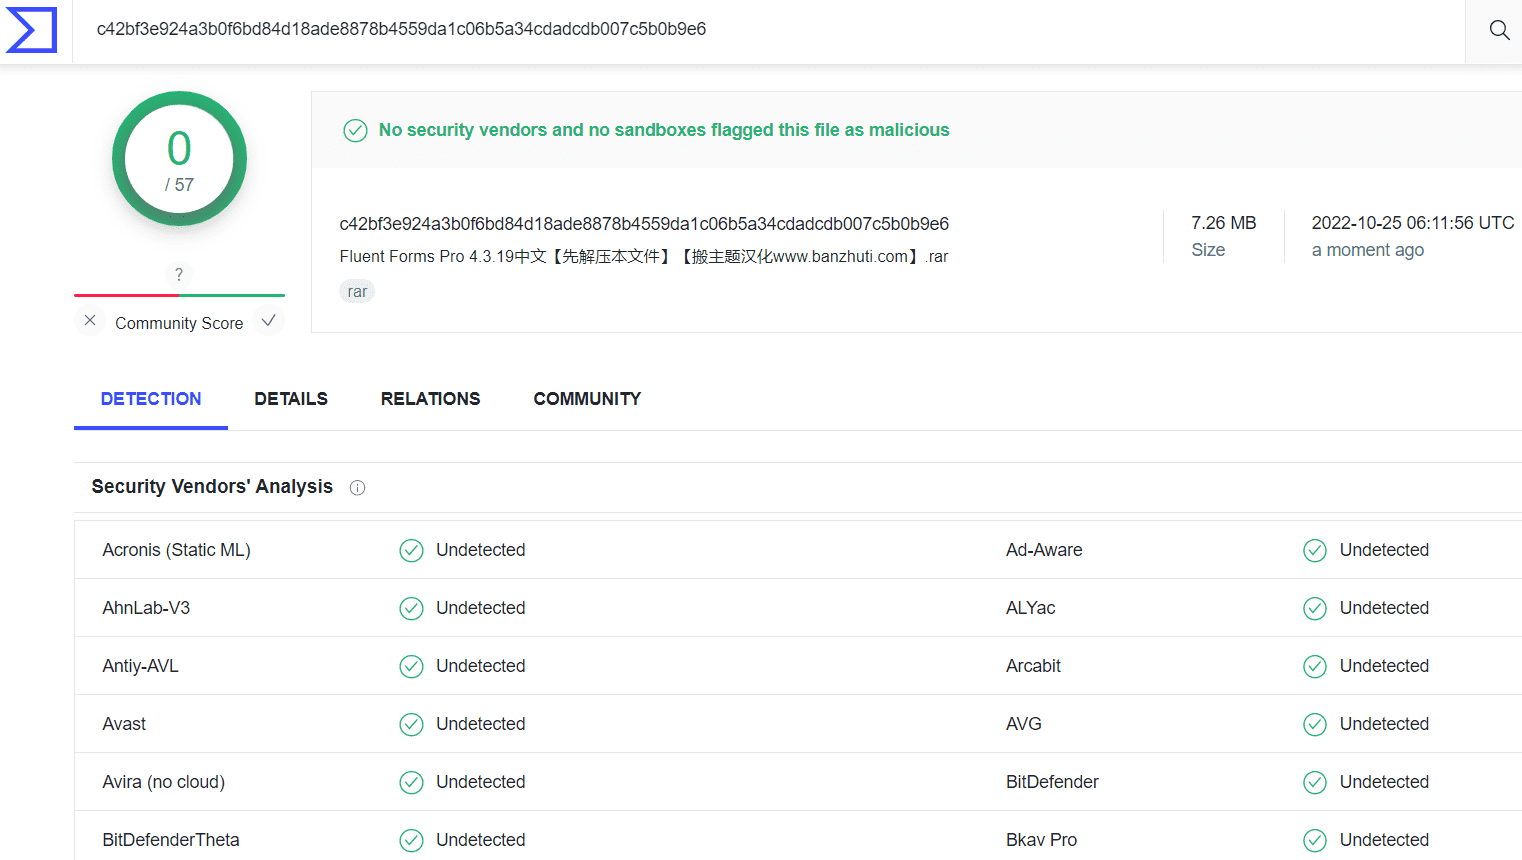The image size is (1522, 860).
Task: Vote harmless with the checkmark icon
Action: [x=268, y=320]
